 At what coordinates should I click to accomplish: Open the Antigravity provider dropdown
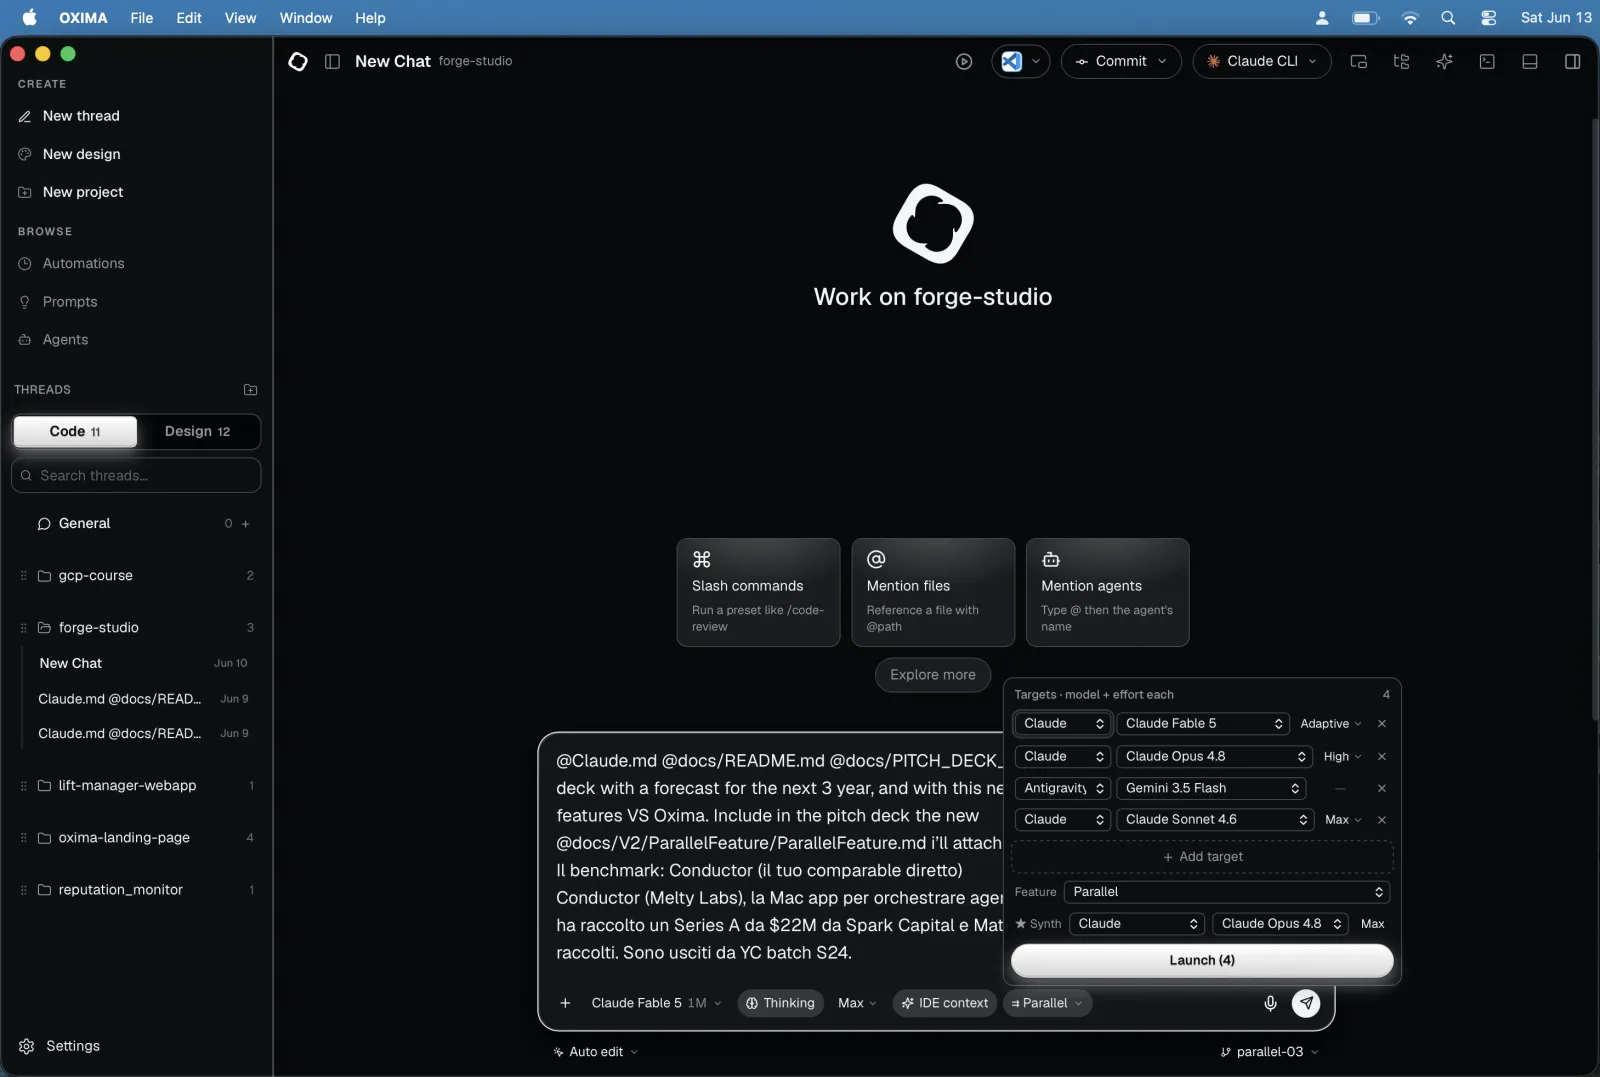coord(1063,789)
